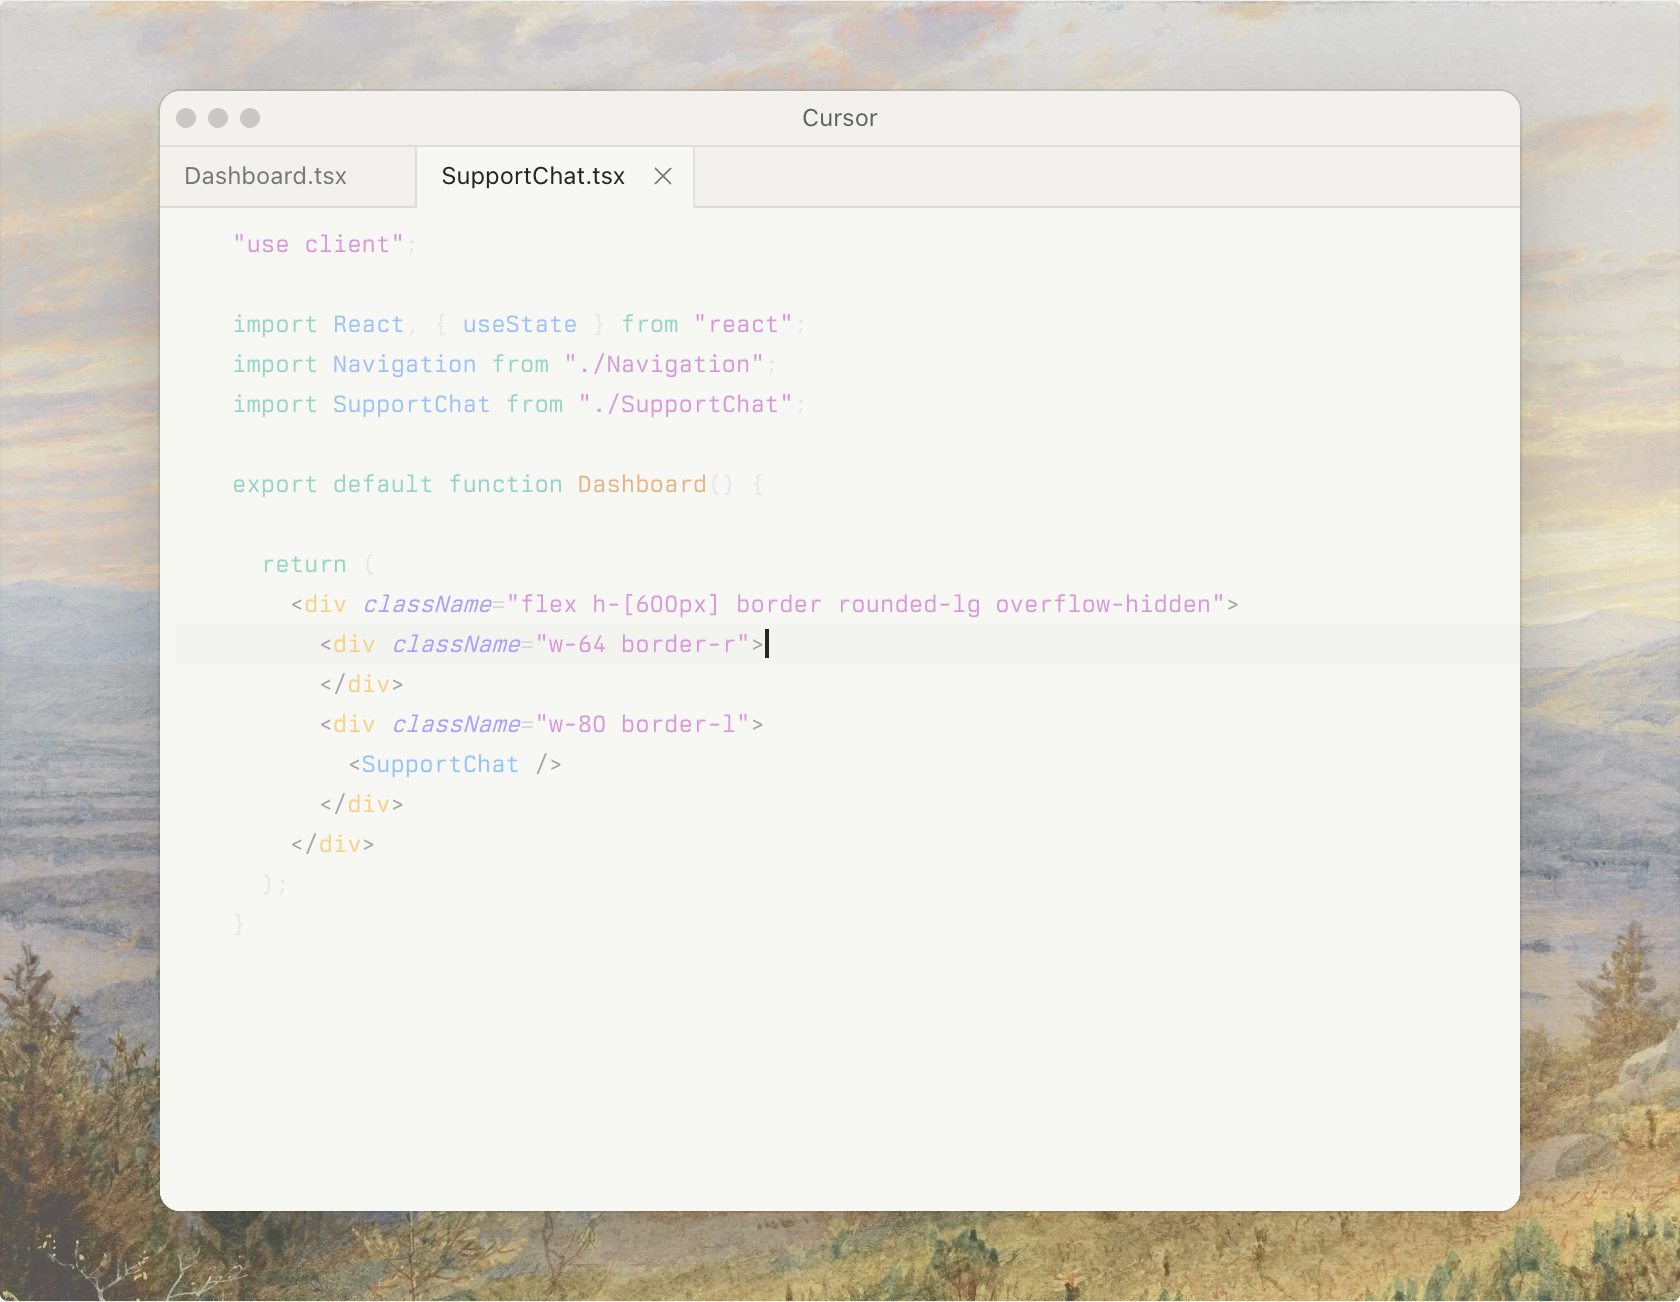Click the "w-64 border-r" class string
Image resolution: width=1680 pixels, height=1302 pixels.
point(642,645)
